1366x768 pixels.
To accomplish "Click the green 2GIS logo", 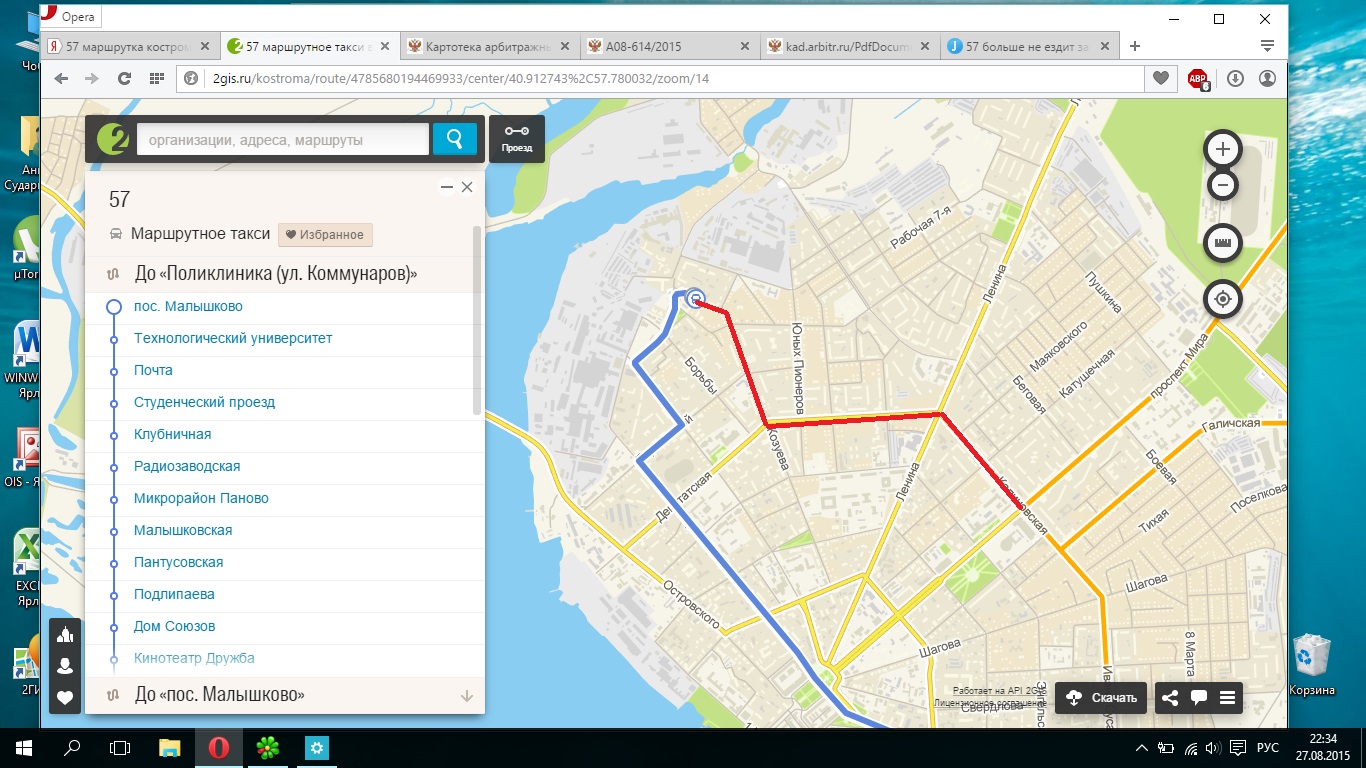I will [115, 139].
